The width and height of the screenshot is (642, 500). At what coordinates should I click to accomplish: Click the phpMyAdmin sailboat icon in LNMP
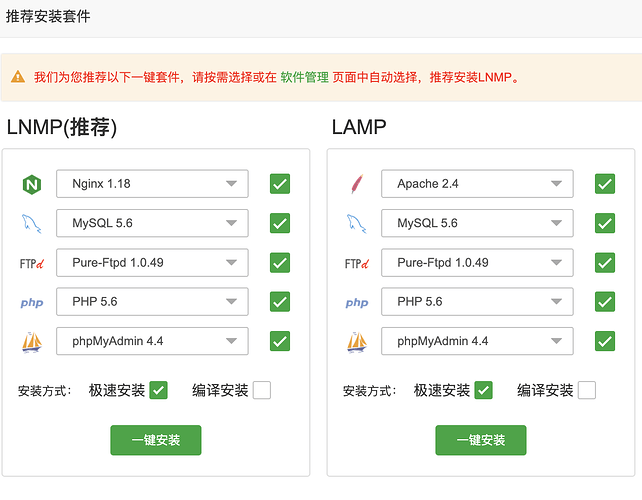pos(32,342)
